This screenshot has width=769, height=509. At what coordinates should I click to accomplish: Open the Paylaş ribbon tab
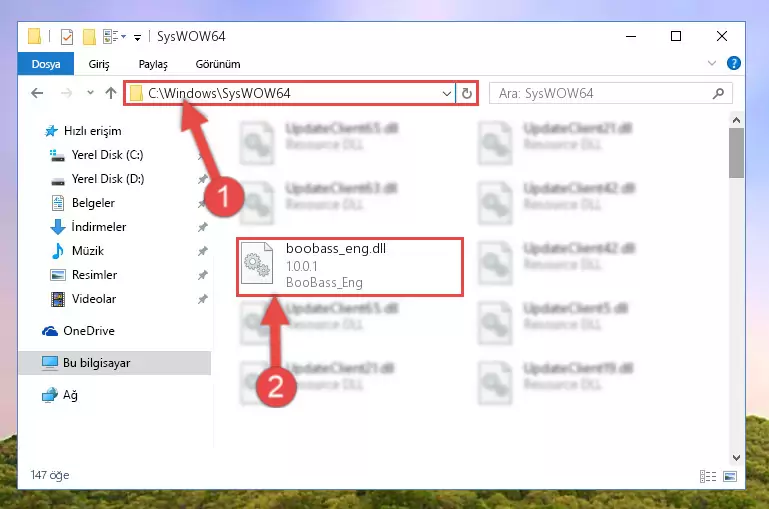153,64
